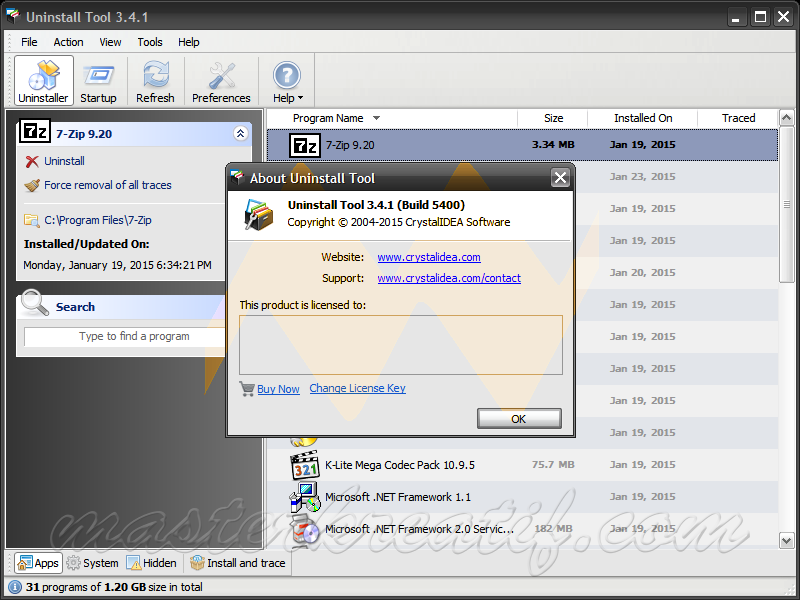Click the shopping cart Buy Now icon
800x600 pixels.
(247, 389)
